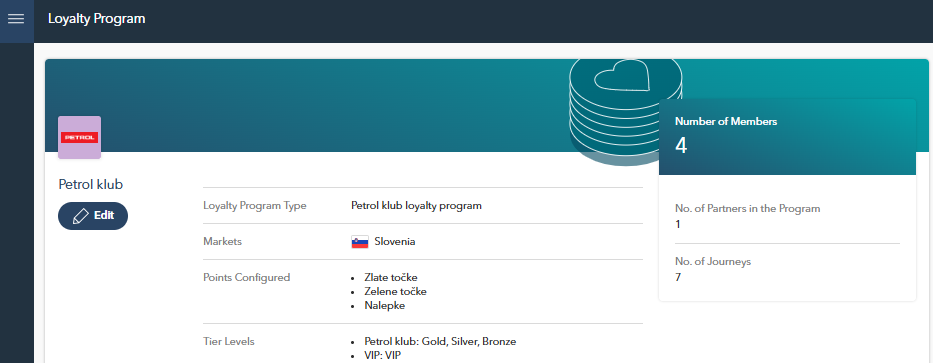
Task: Click the partners count value 1
Action: pos(678,225)
